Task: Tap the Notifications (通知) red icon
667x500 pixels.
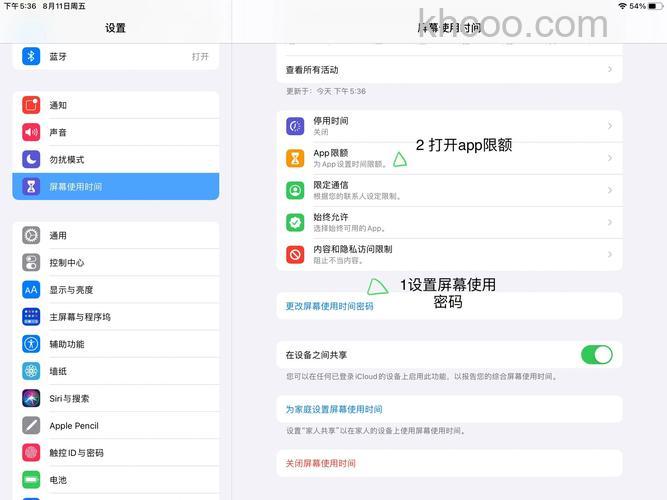Action: point(31,105)
